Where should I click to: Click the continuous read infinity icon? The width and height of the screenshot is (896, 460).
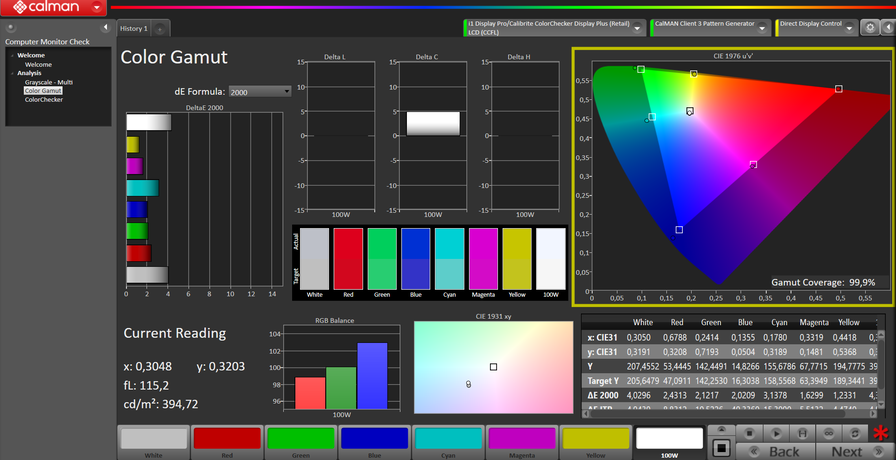tap(828, 433)
